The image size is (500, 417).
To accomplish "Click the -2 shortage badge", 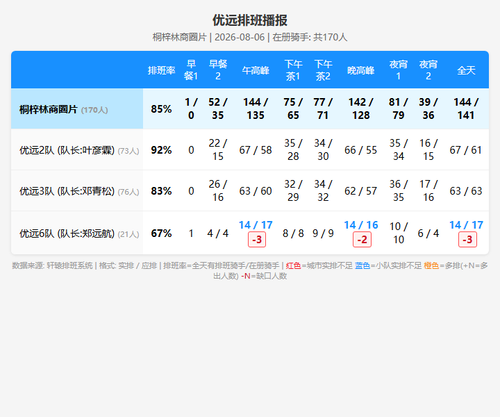I will point(362,240).
